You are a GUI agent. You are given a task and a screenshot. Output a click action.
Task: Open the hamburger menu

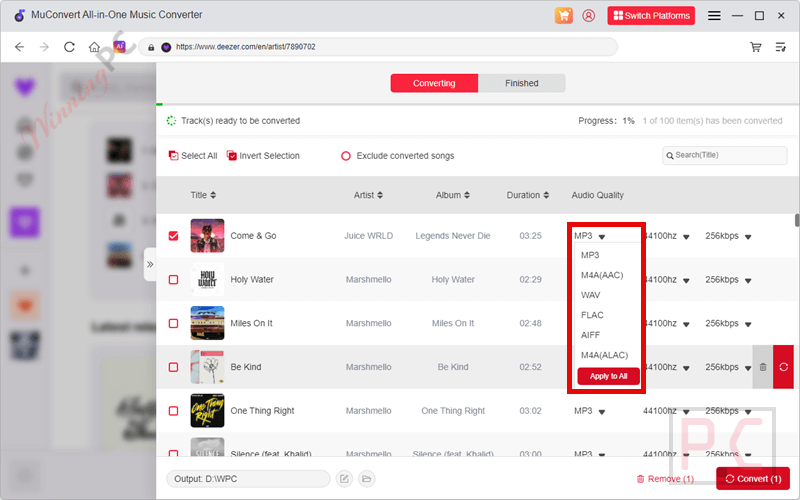click(x=714, y=16)
